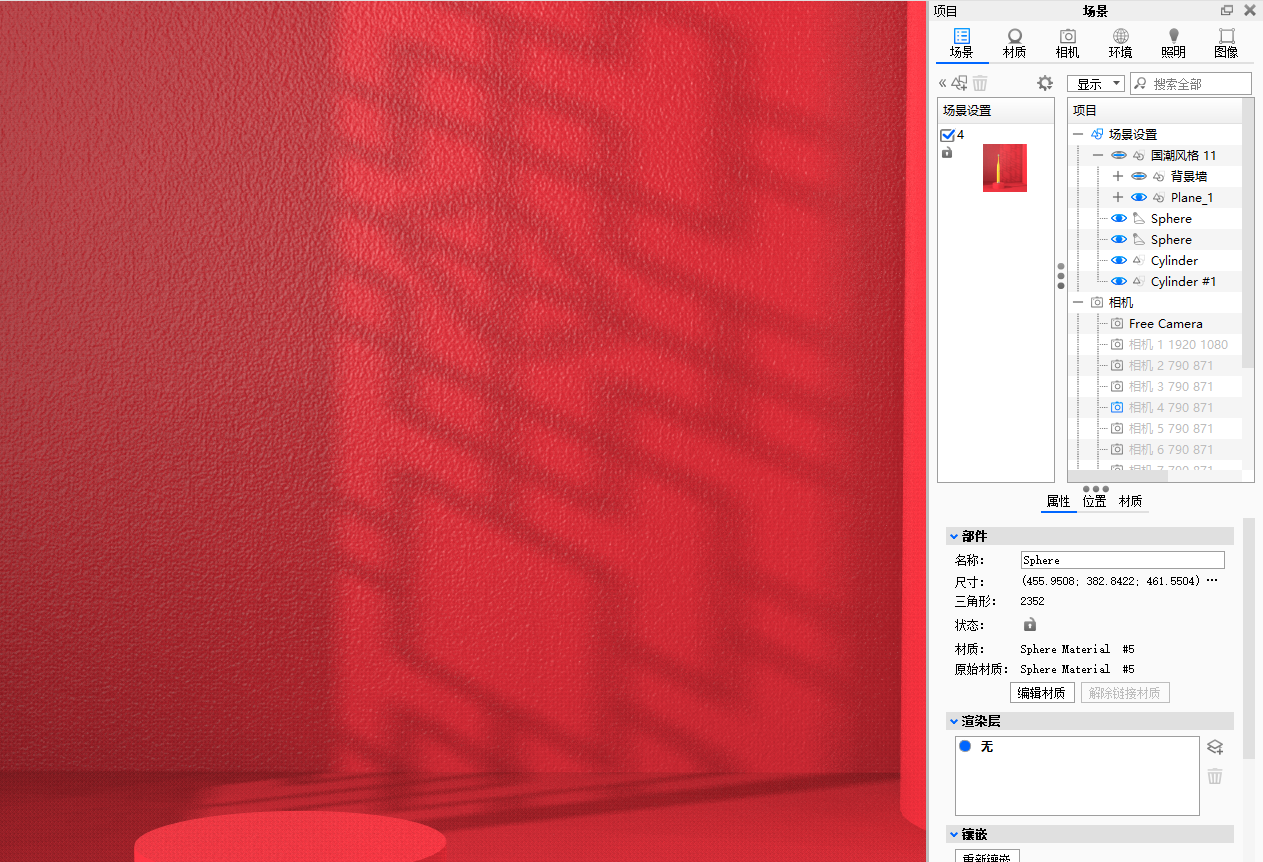Open the 环境 tab
The width and height of the screenshot is (1263, 862).
point(1121,44)
